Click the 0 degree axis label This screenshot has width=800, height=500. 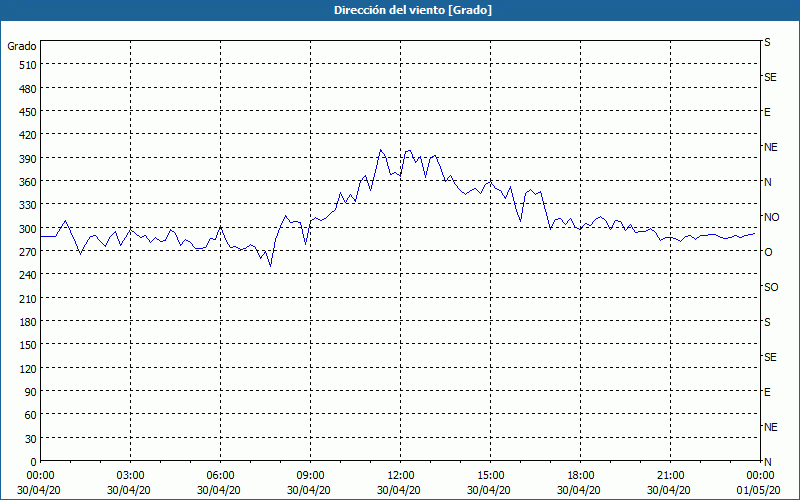click(x=34, y=462)
